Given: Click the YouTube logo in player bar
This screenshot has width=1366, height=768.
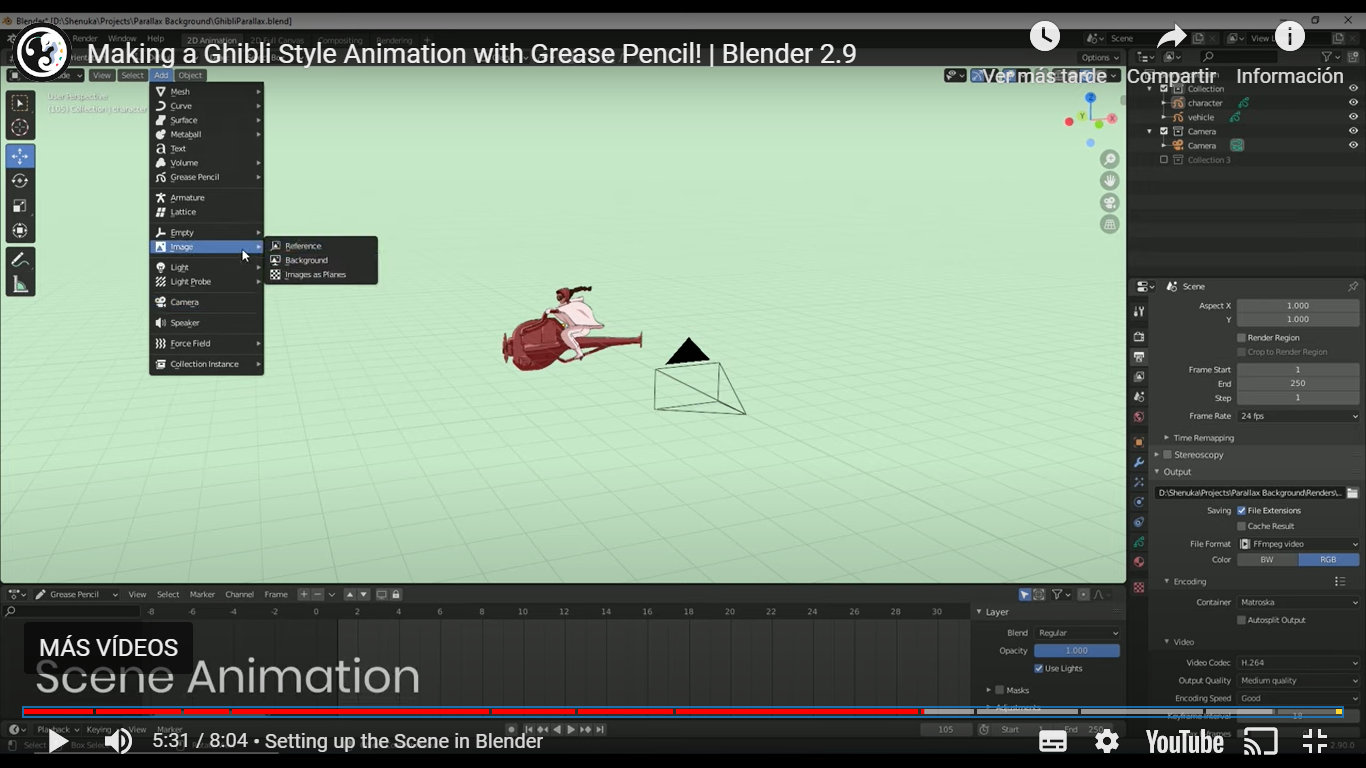Looking at the screenshot, I should (x=1184, y=741).
